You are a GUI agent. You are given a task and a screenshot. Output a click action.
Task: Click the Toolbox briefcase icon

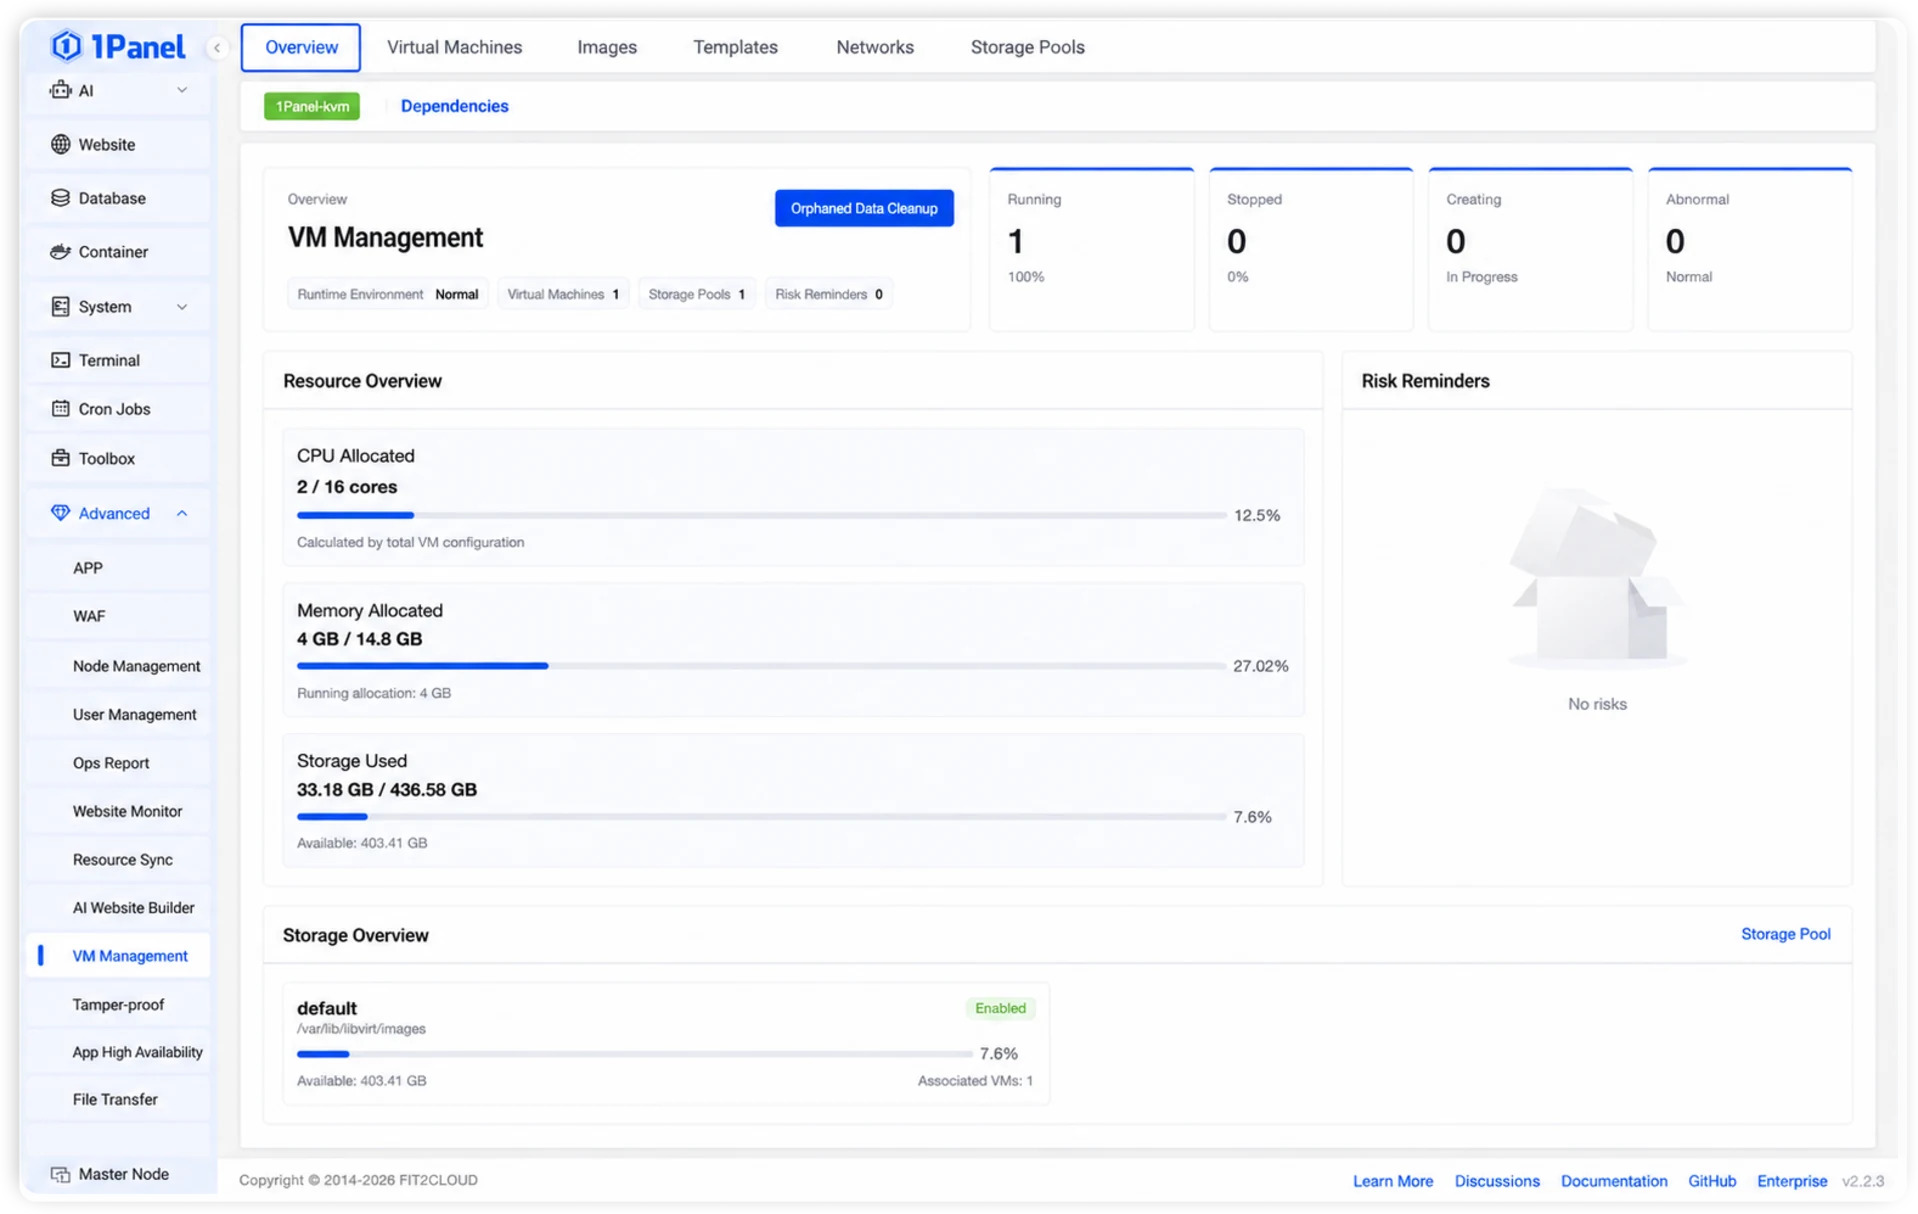(60, 458)
